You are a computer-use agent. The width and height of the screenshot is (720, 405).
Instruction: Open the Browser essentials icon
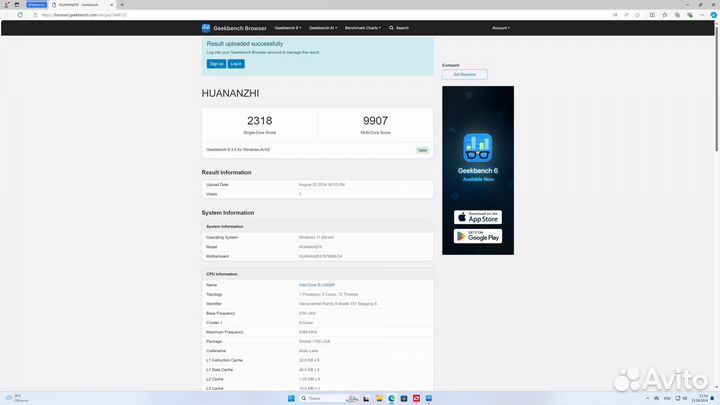tap(690, 15)
